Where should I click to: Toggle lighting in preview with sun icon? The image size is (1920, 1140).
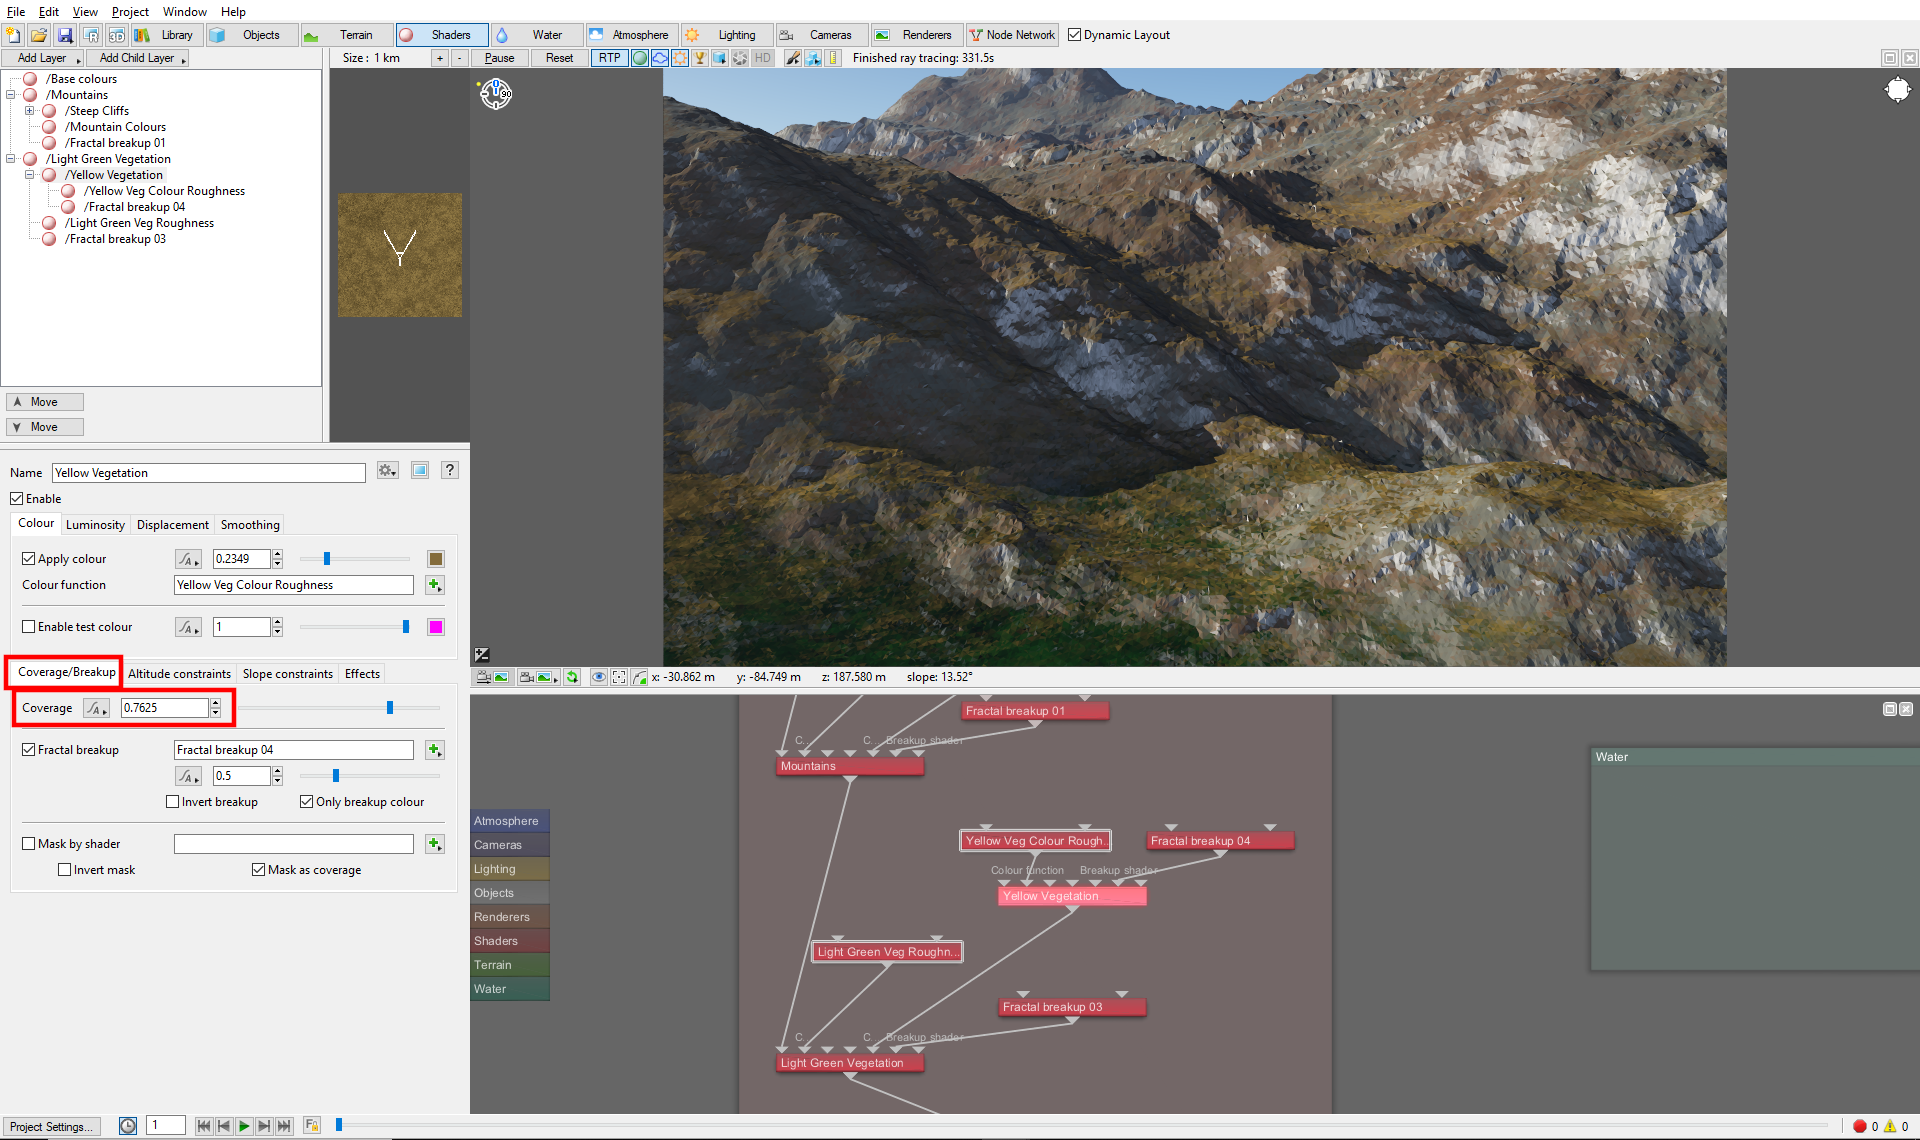pyautogui.click(x=680, y=58)
